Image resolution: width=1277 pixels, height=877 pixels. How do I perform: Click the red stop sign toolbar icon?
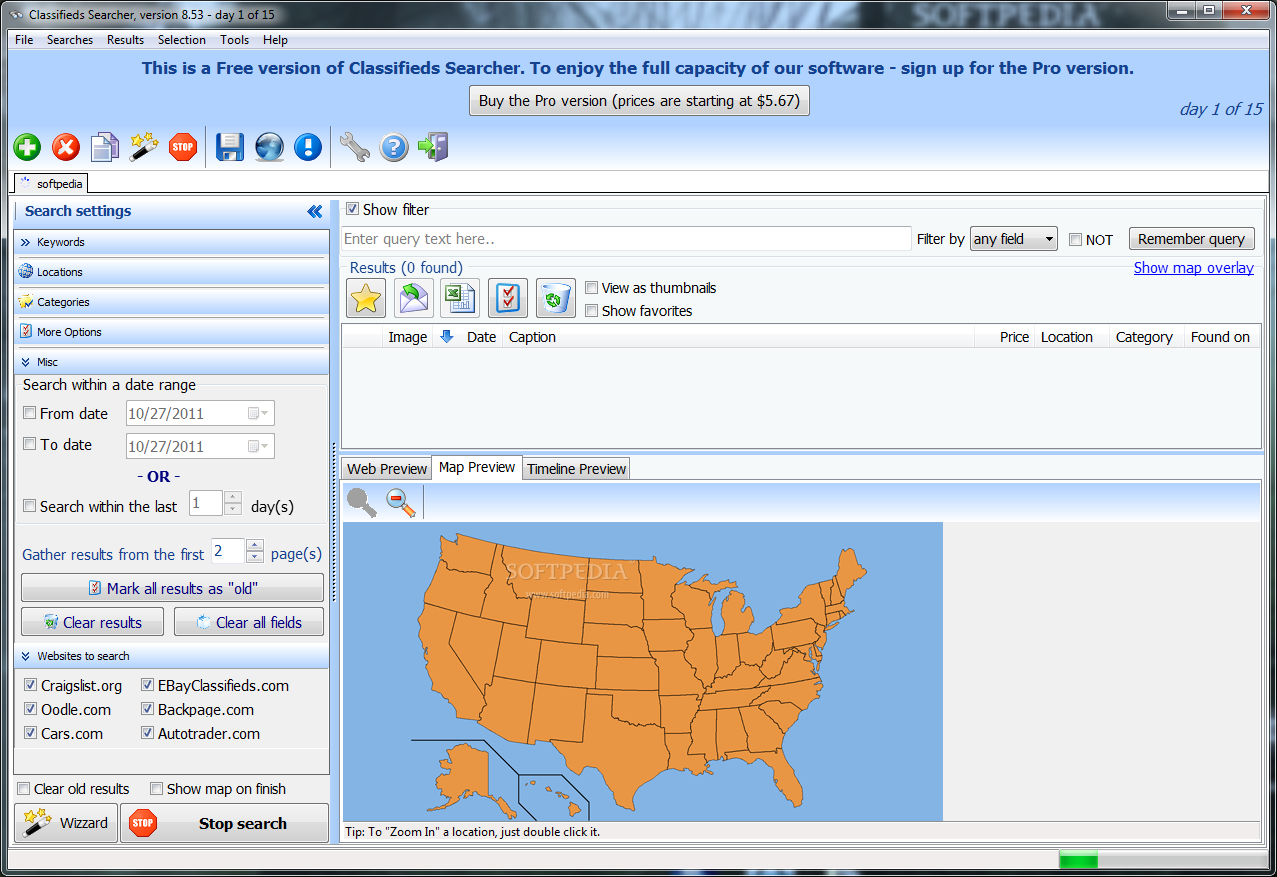pyautogui.click(x=183, y=148)
